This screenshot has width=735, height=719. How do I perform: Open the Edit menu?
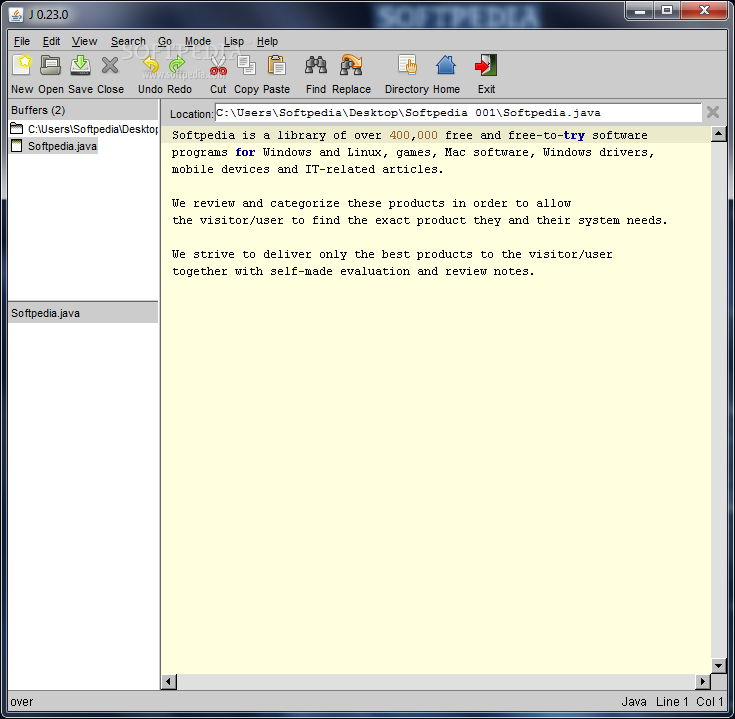(x=51, y=41)
